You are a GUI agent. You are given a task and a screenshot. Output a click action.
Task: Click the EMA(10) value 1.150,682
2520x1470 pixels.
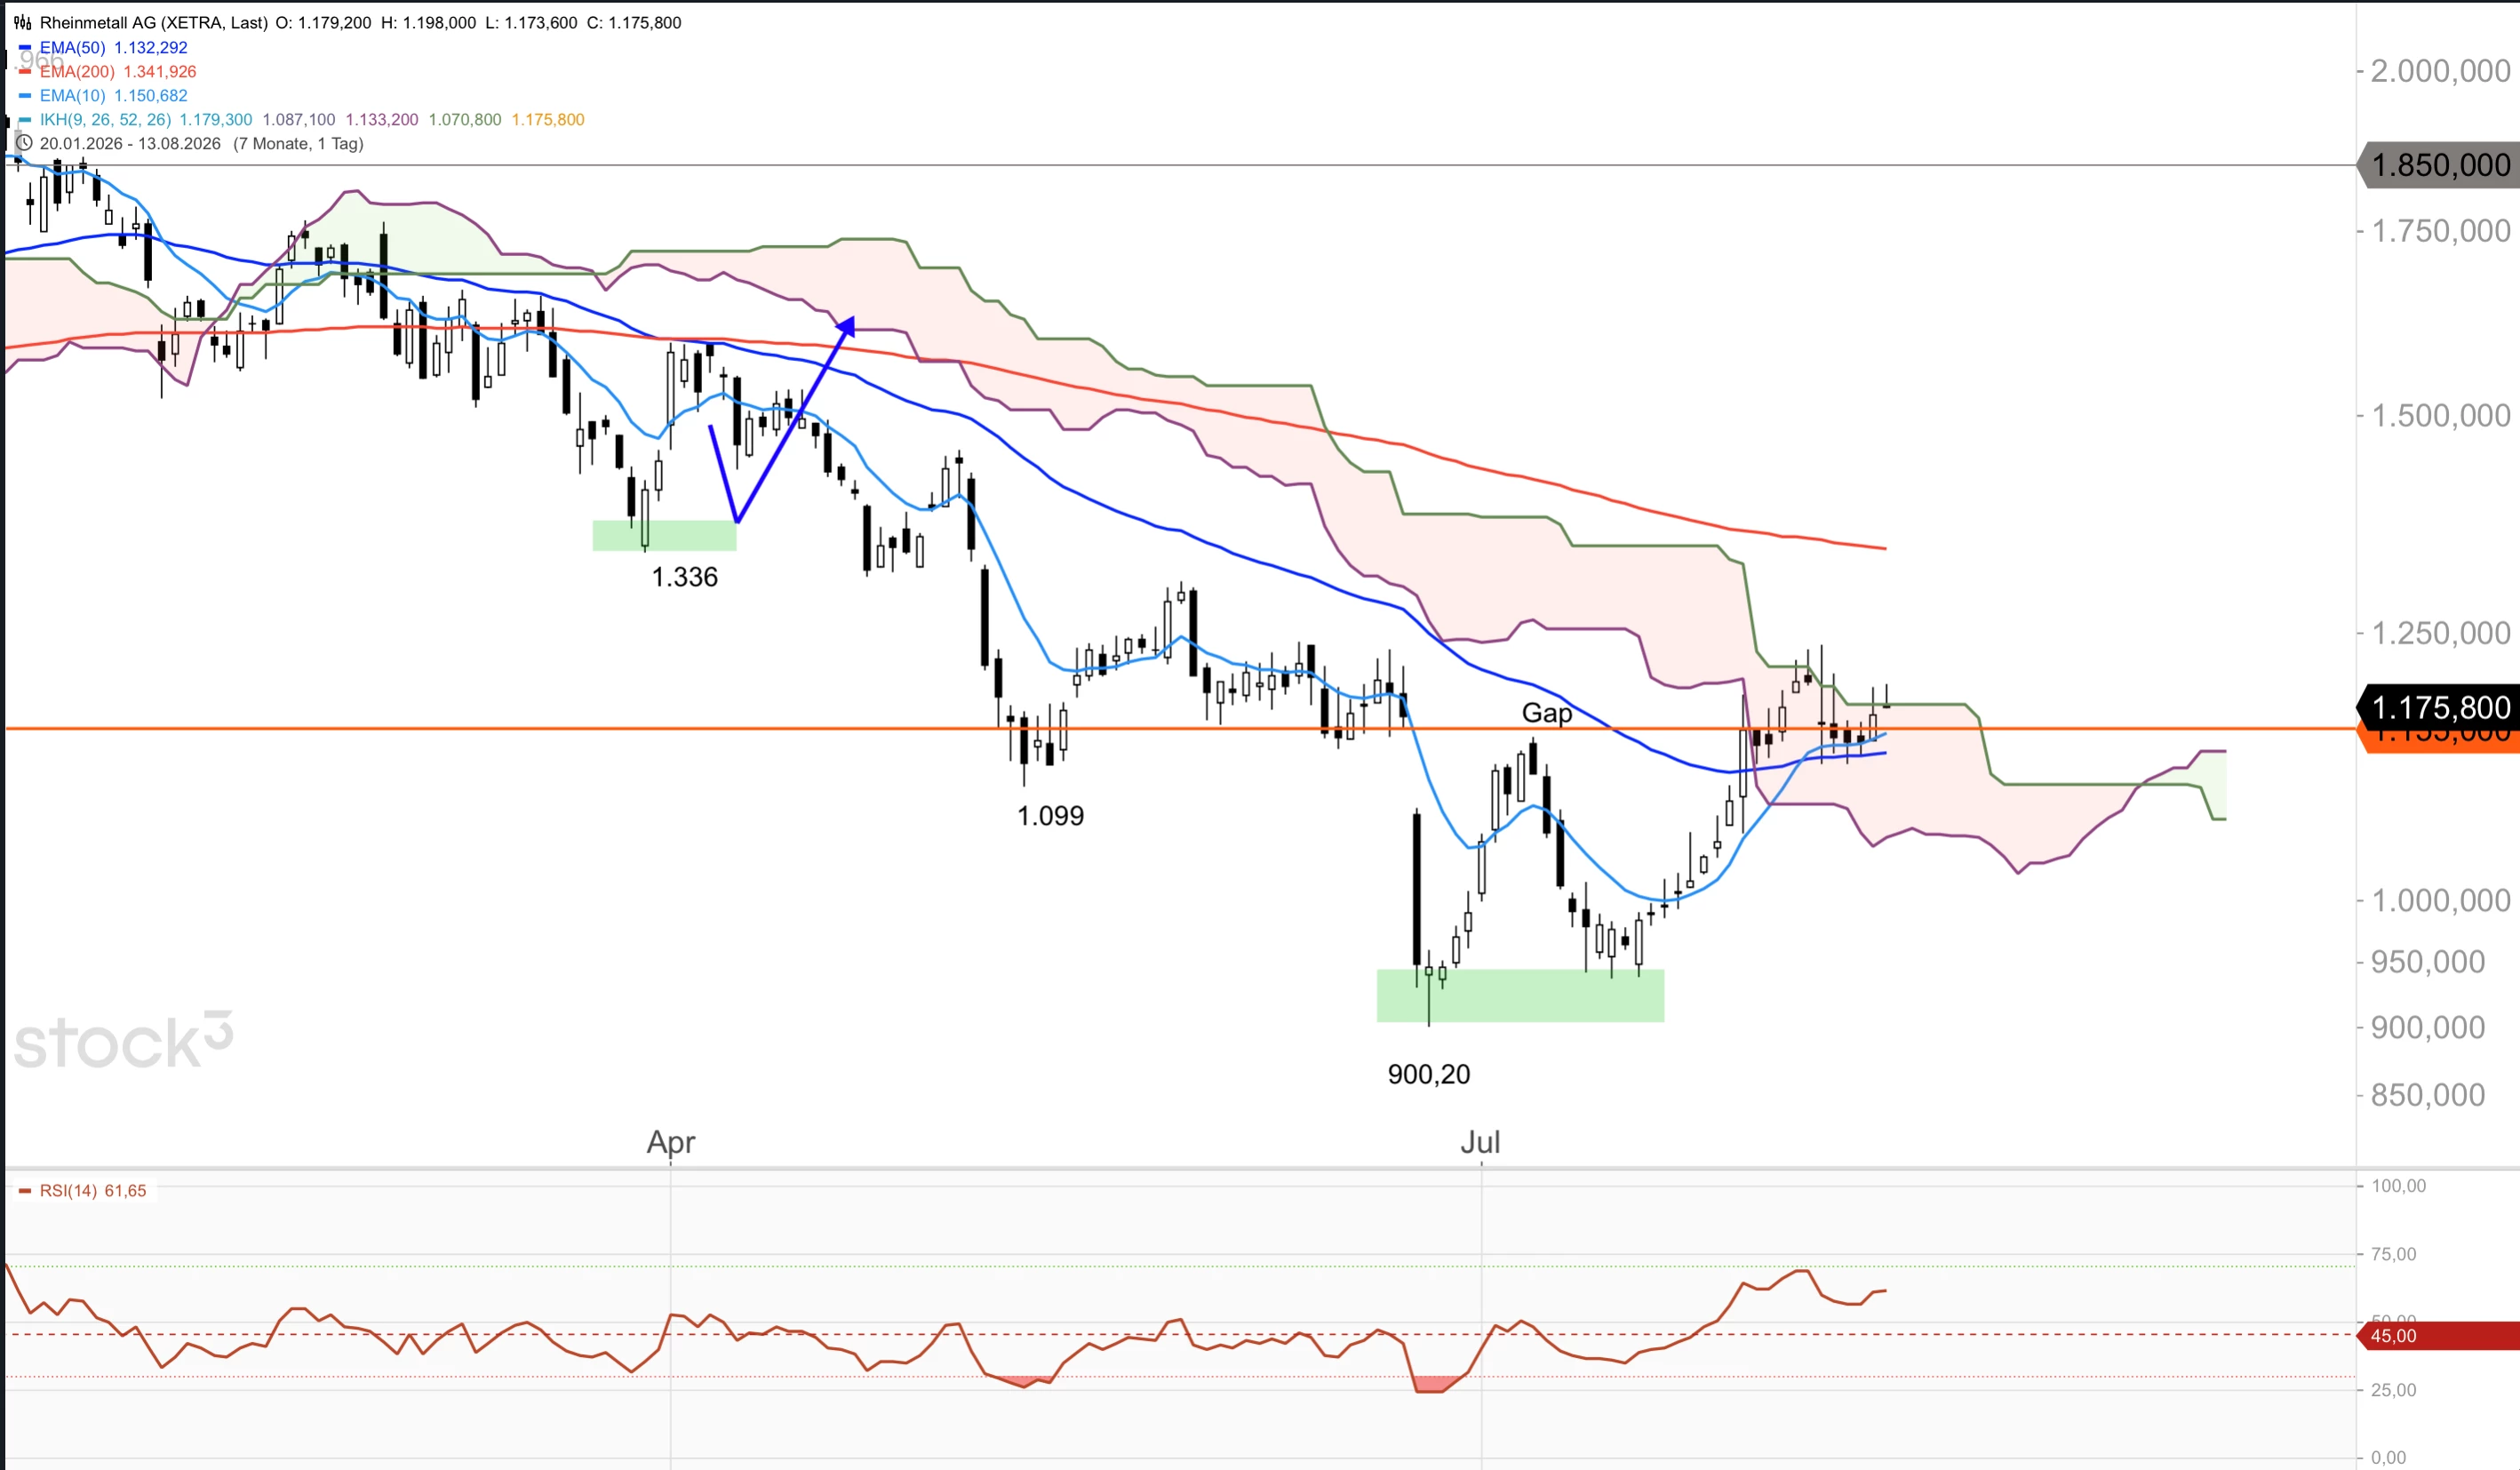click(x=151, y=95)
